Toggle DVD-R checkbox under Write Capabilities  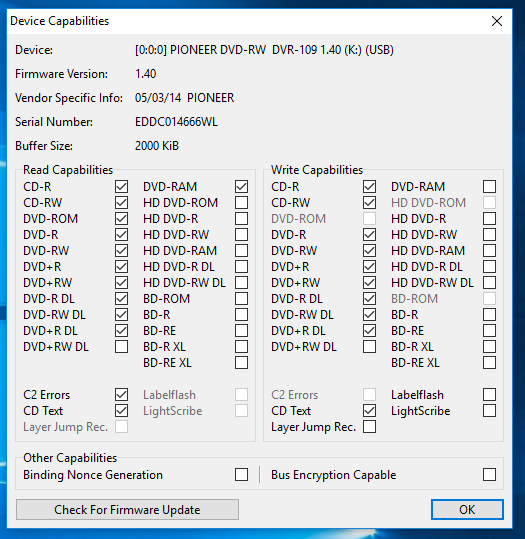click(x=369, y=235)
